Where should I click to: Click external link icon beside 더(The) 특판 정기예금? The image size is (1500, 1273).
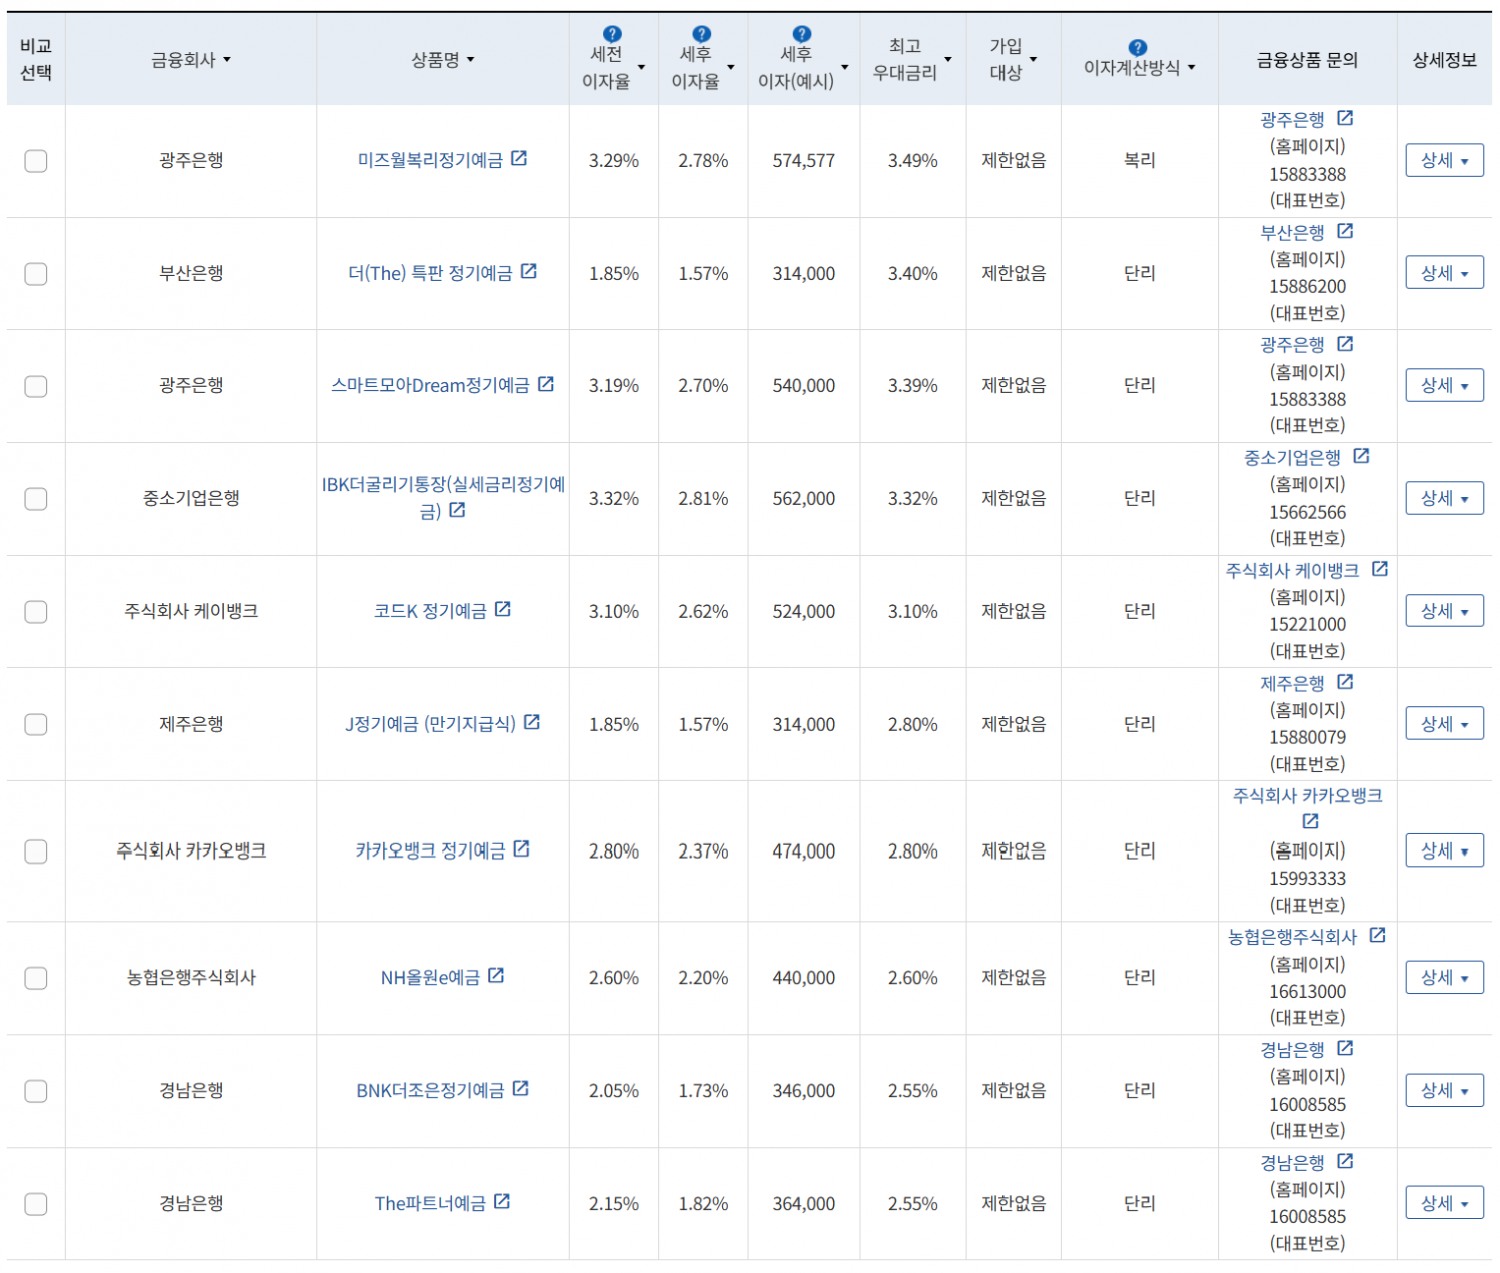click(529, 271)
